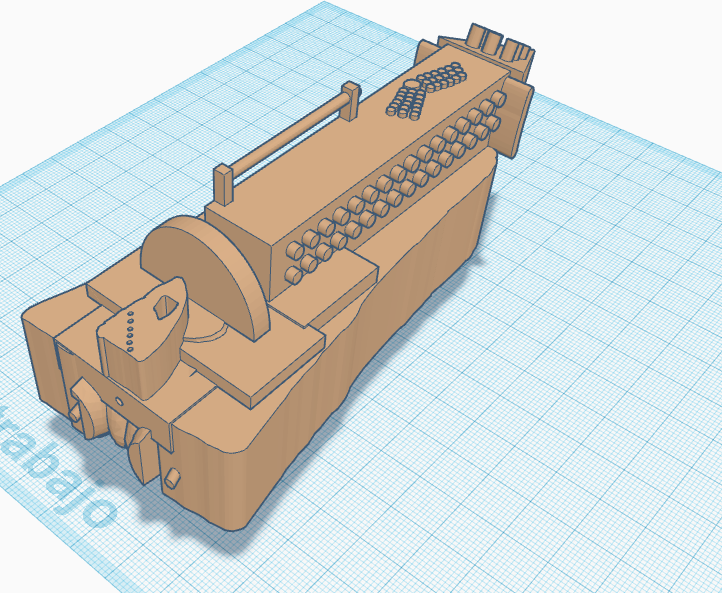Screen dimensions: 722x593
Task: Select the square post at rod's left end
Action: coord(223,185)
